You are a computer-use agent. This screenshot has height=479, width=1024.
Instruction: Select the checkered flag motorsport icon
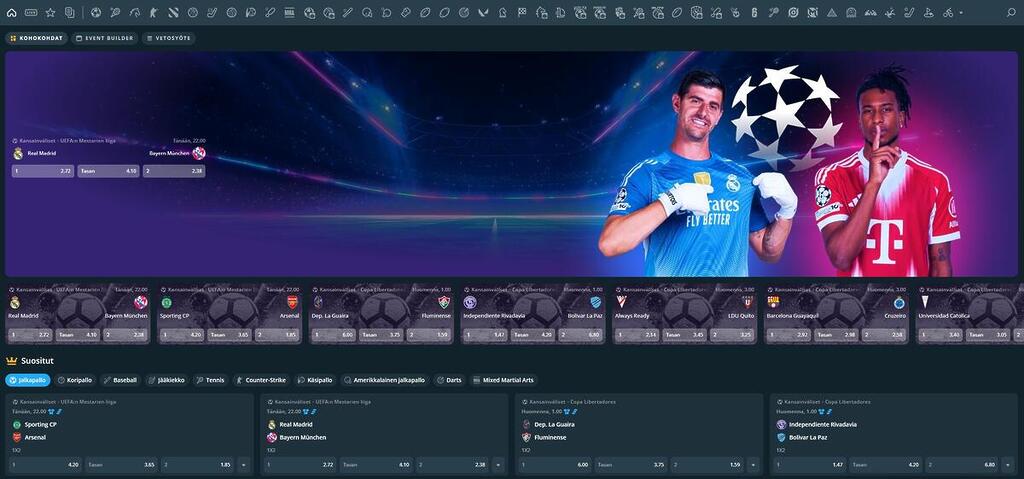[x=522, y=12]
